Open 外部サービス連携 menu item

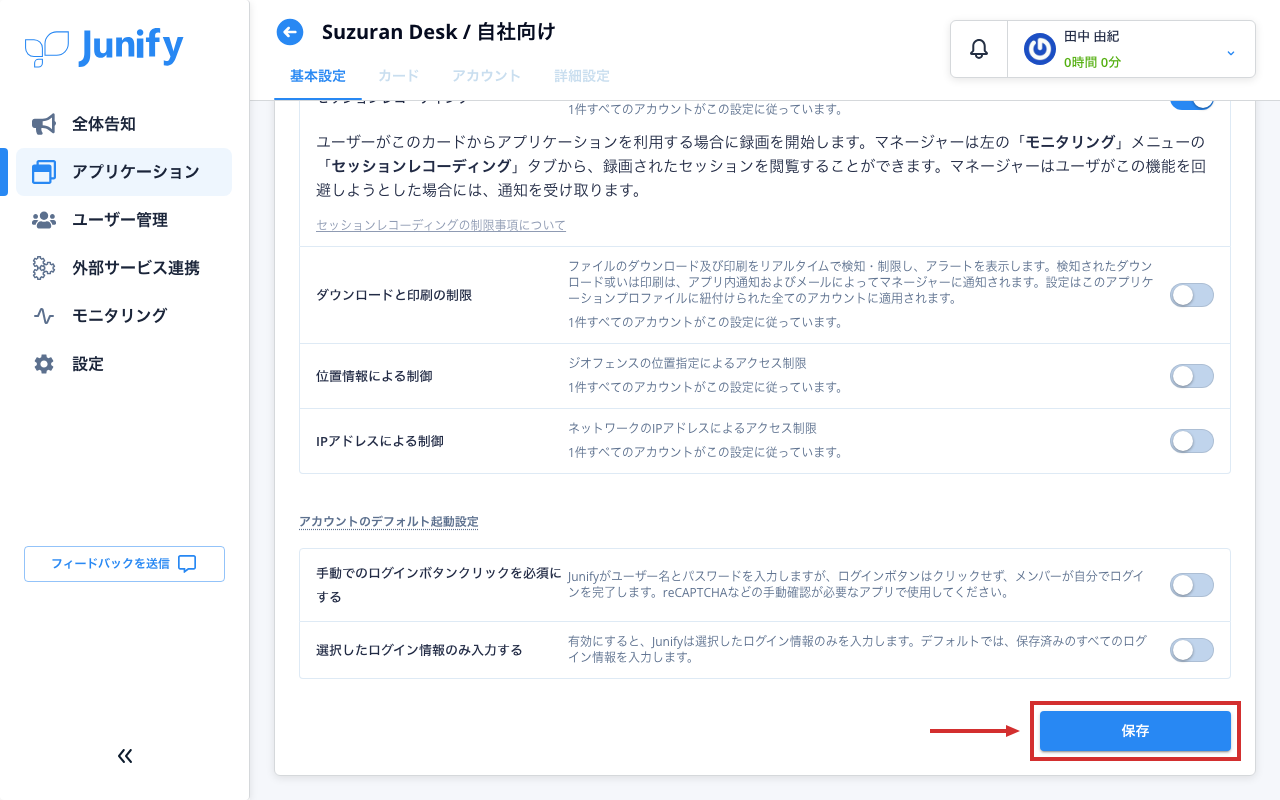click(124, 268)
